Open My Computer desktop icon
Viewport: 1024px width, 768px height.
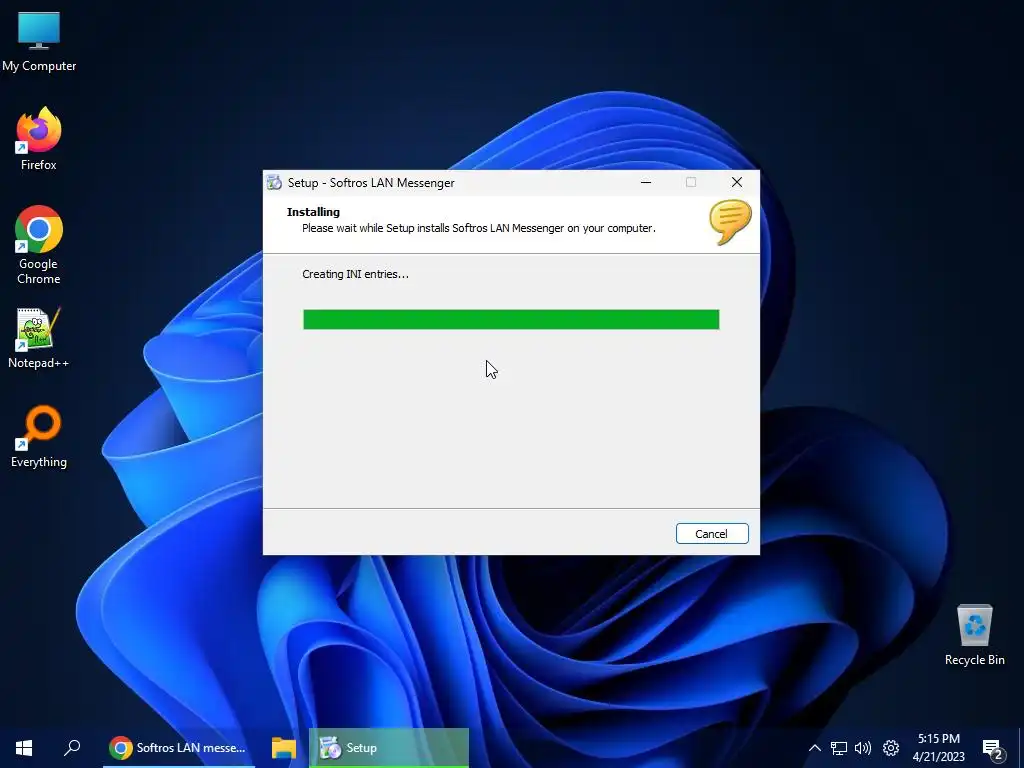(x=39, y=42)
